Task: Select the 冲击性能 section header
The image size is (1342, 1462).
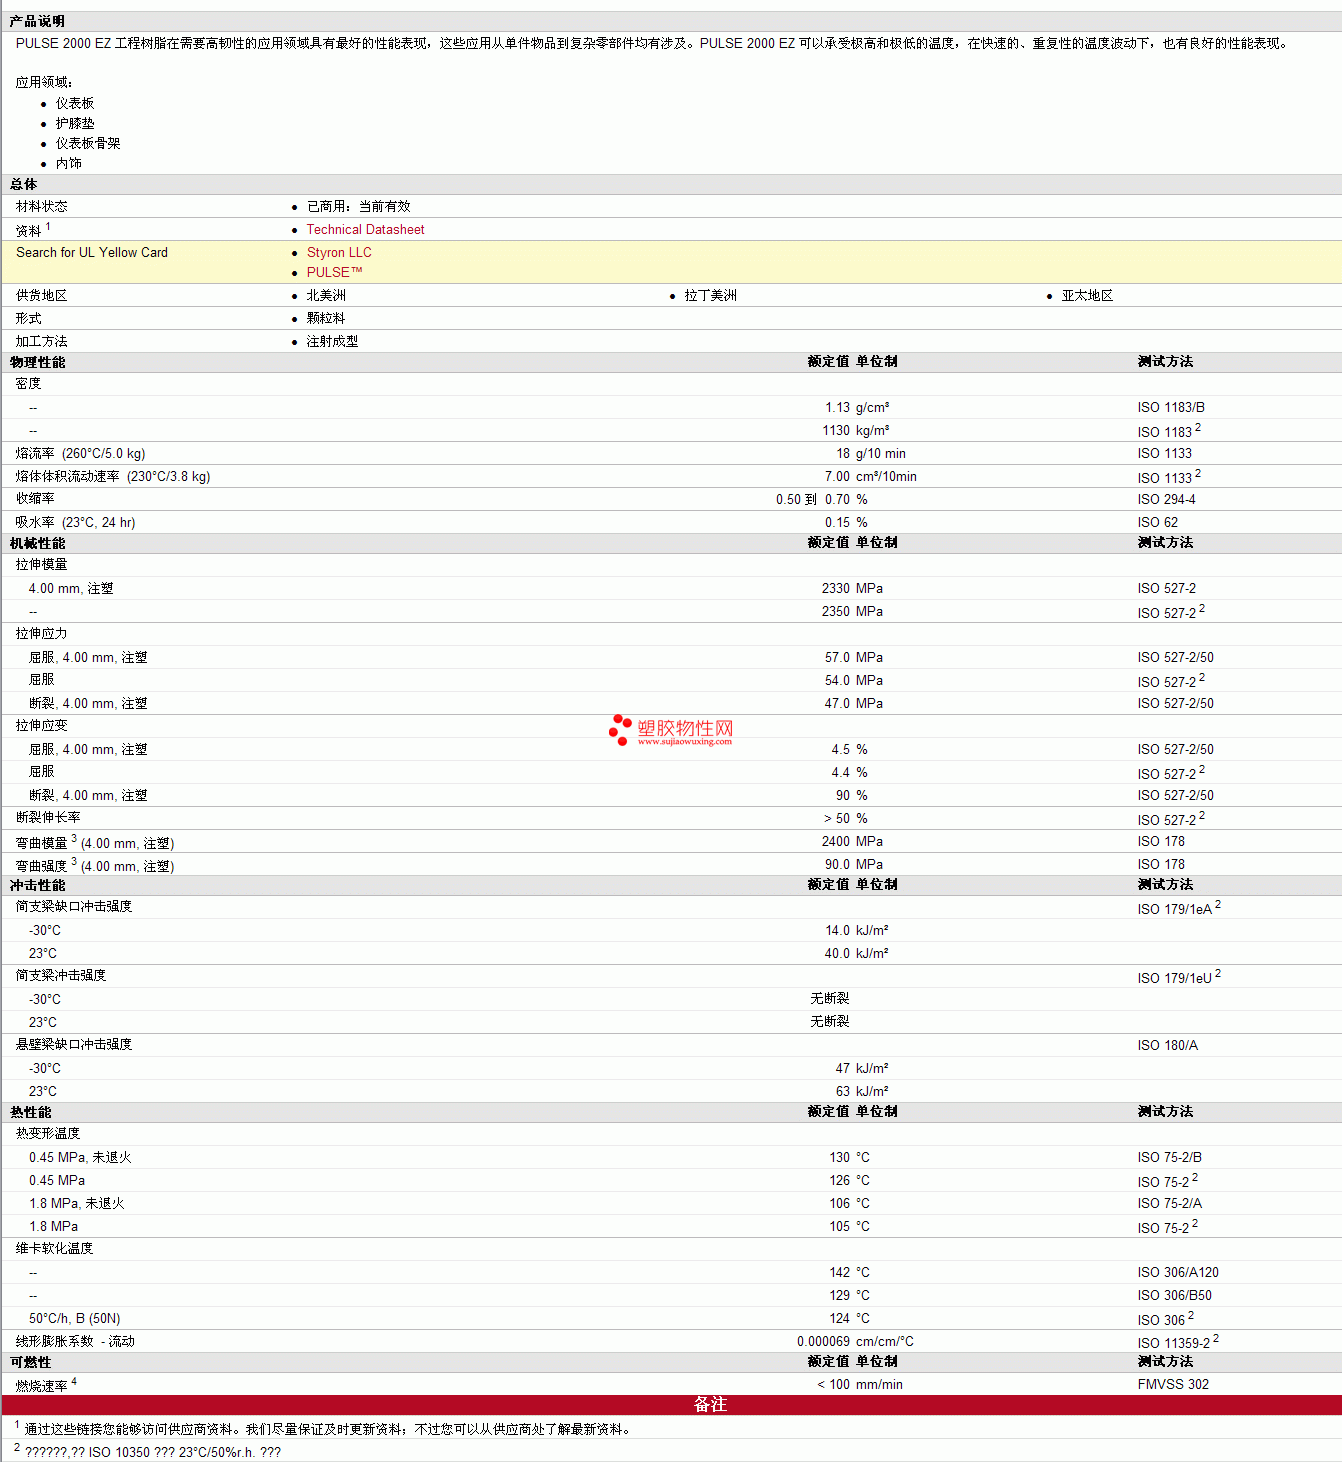Action: click(38, 885)
